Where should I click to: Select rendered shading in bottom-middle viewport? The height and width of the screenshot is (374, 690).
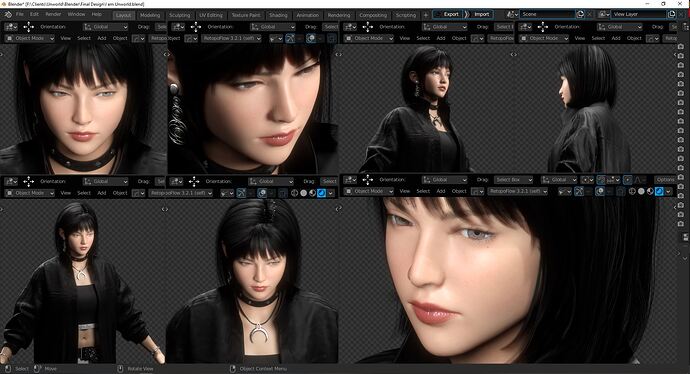pyautogui.click(x=322, y=193)
